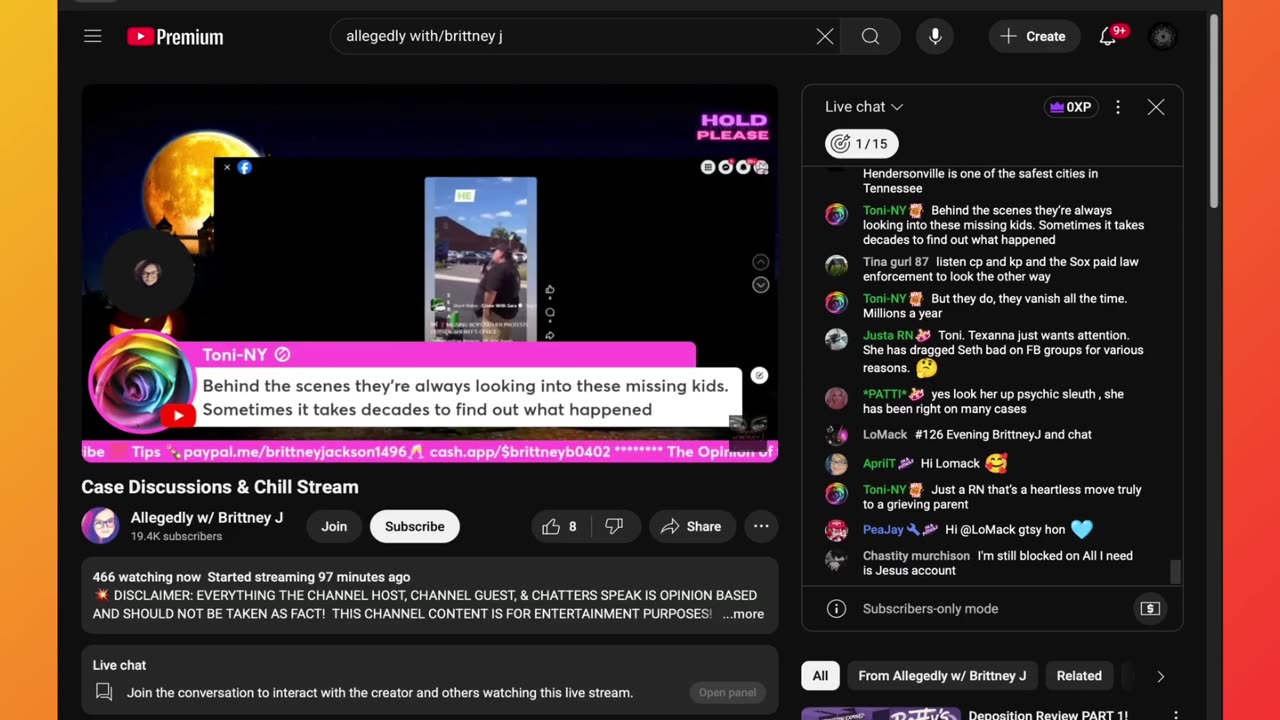Like the video thumbs up
This screenshot has width=1280, height=720.
pyautogui.click(x=561, y=527)
